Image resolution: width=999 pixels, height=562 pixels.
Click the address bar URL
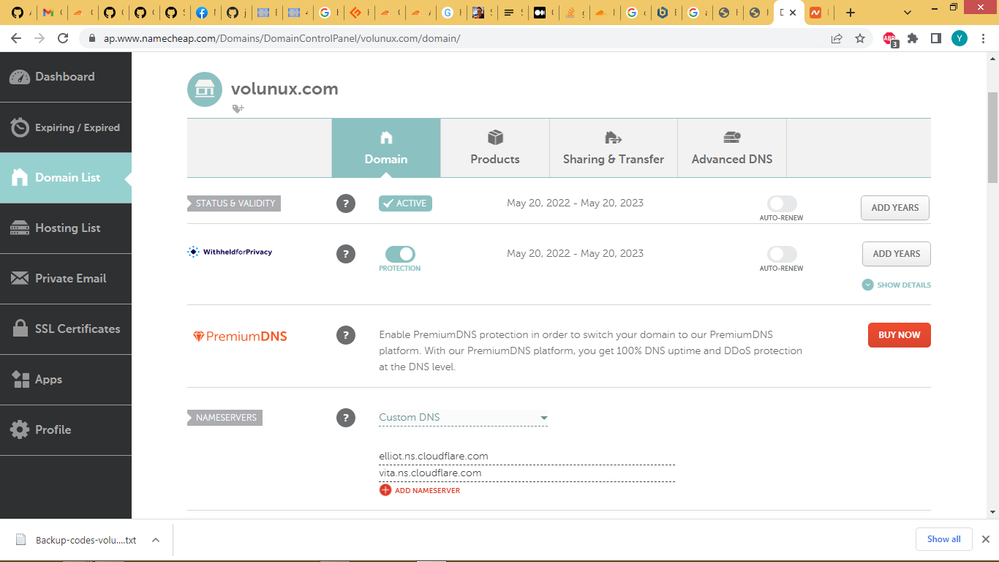[282, 38]
